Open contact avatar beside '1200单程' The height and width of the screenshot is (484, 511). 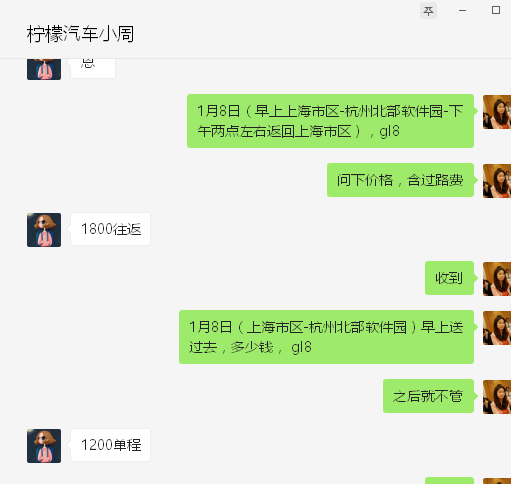tap(44, 446)
